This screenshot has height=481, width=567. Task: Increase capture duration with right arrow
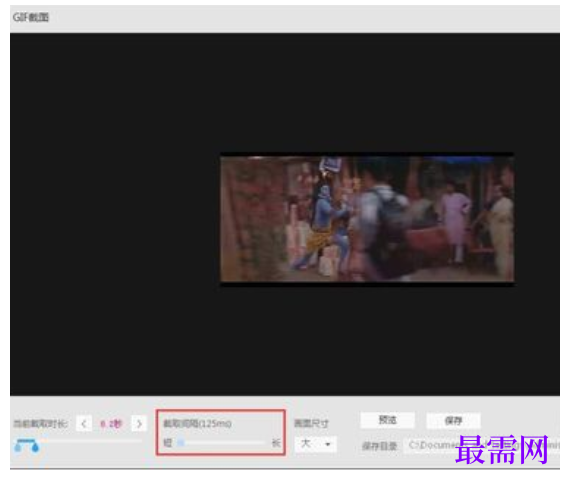tap(139, 423)
